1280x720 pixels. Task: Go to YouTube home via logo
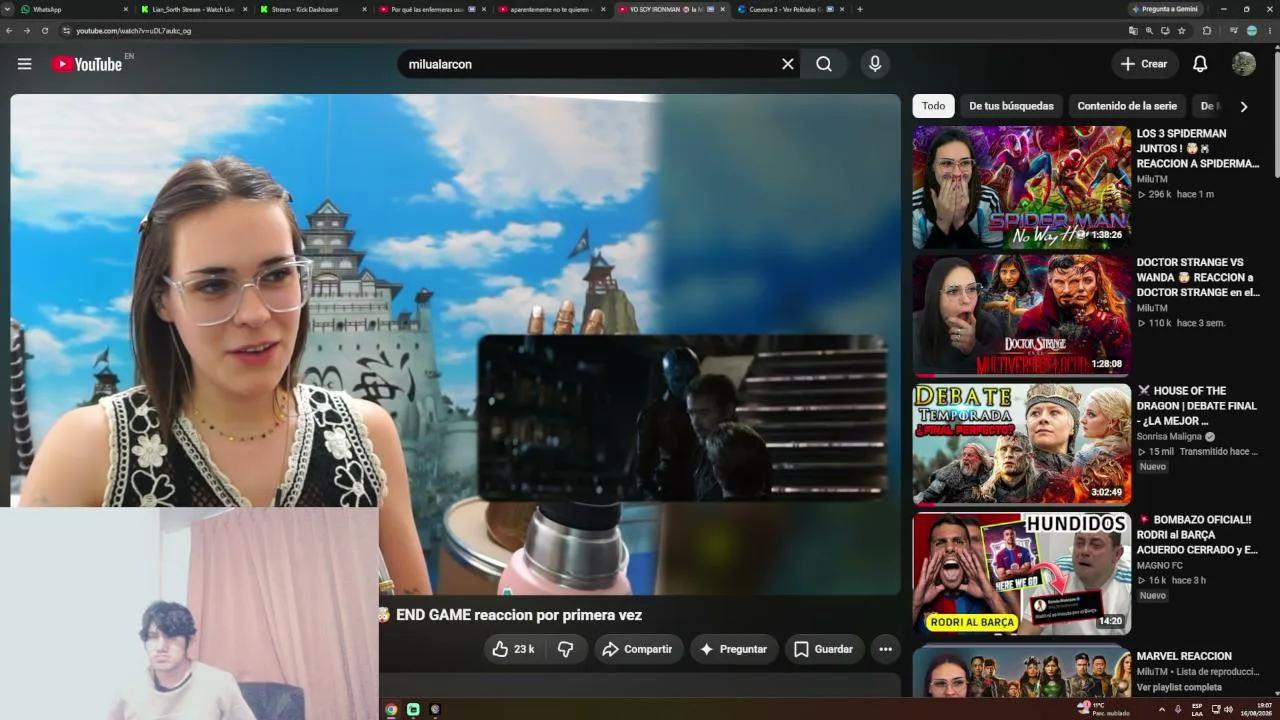coord(87,64)
